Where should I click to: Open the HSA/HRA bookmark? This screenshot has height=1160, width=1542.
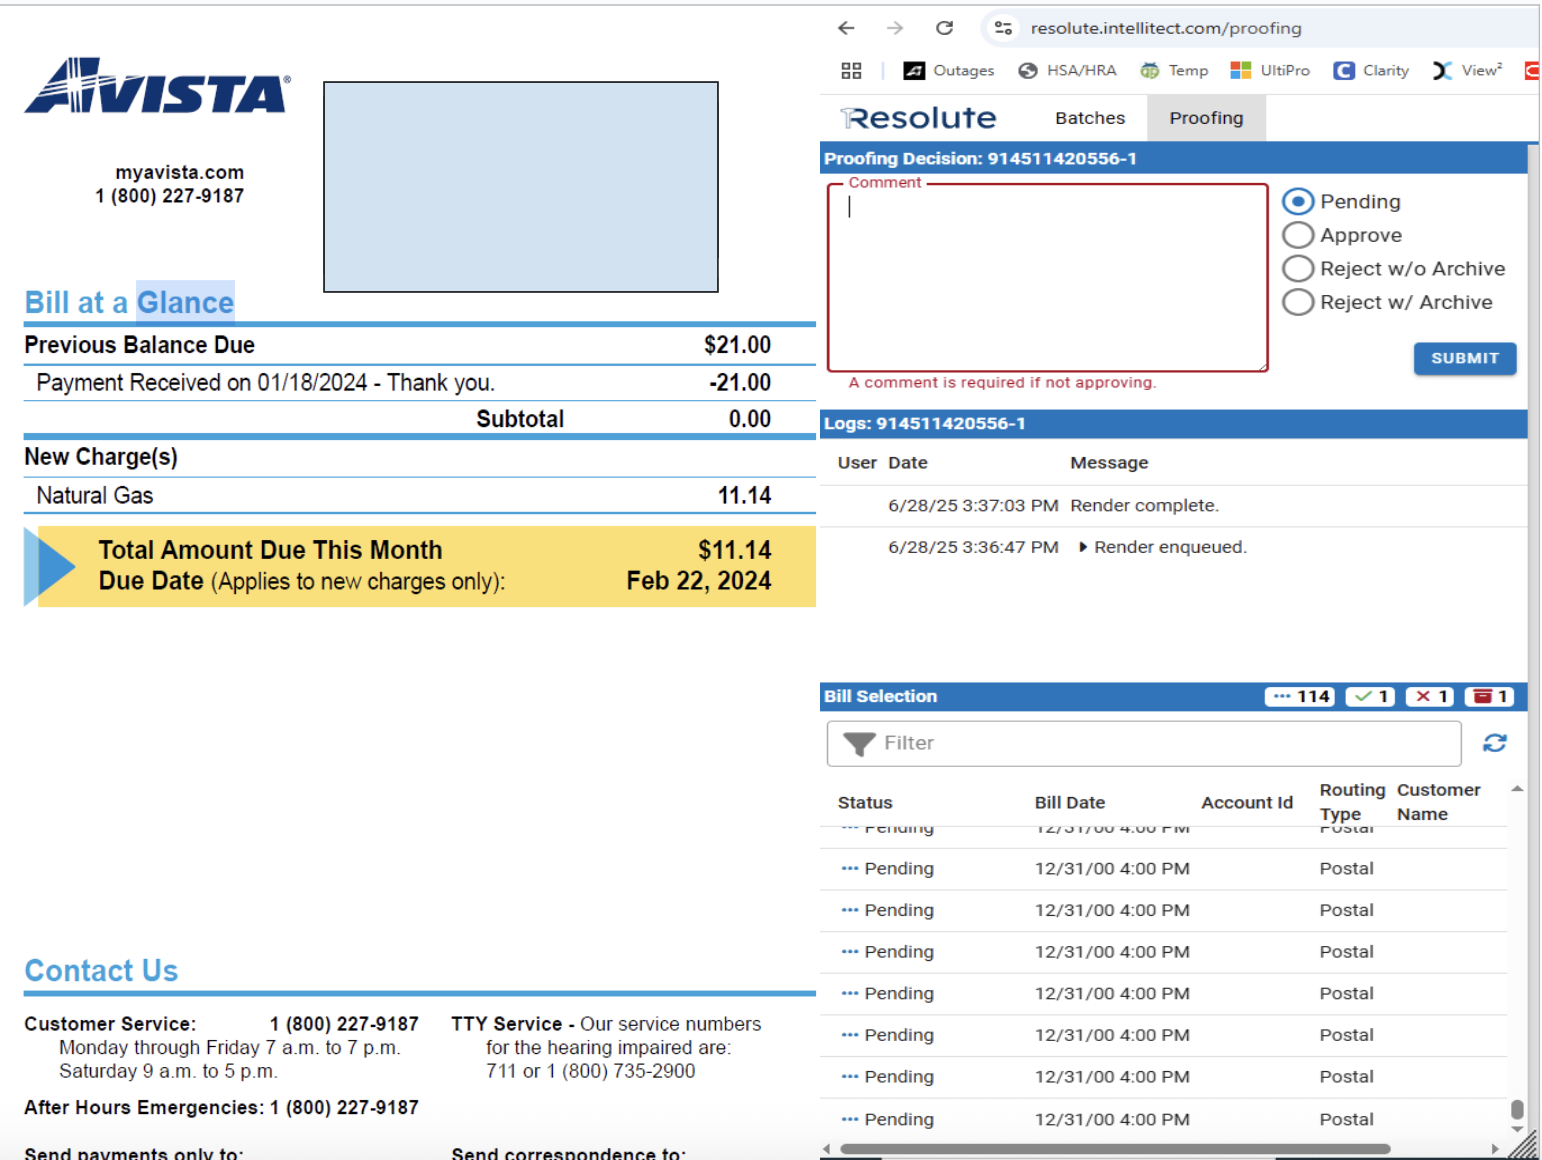coord(1067,70)
